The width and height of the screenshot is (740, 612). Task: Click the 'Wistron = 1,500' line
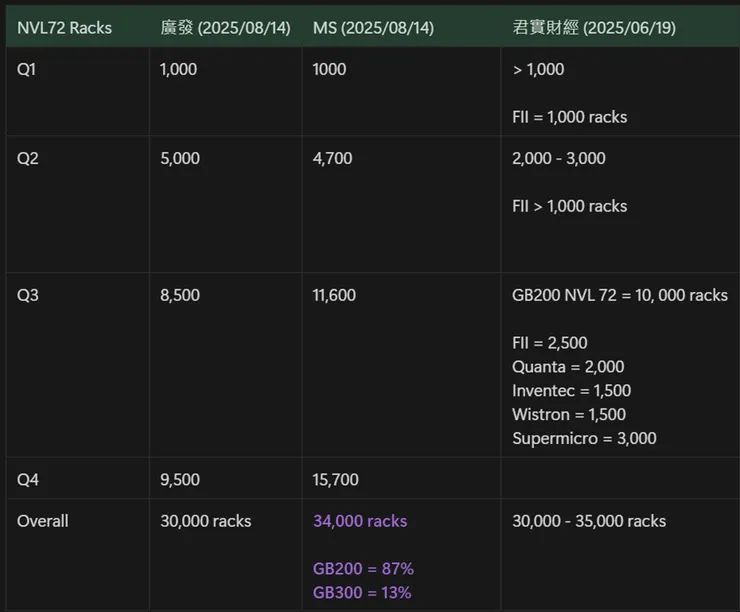569,414
